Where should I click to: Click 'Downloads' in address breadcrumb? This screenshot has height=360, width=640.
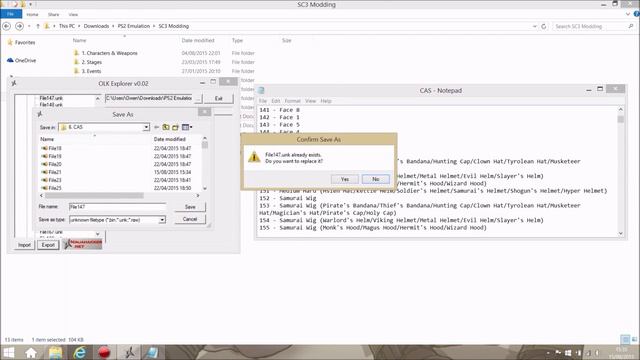(96, 26)
